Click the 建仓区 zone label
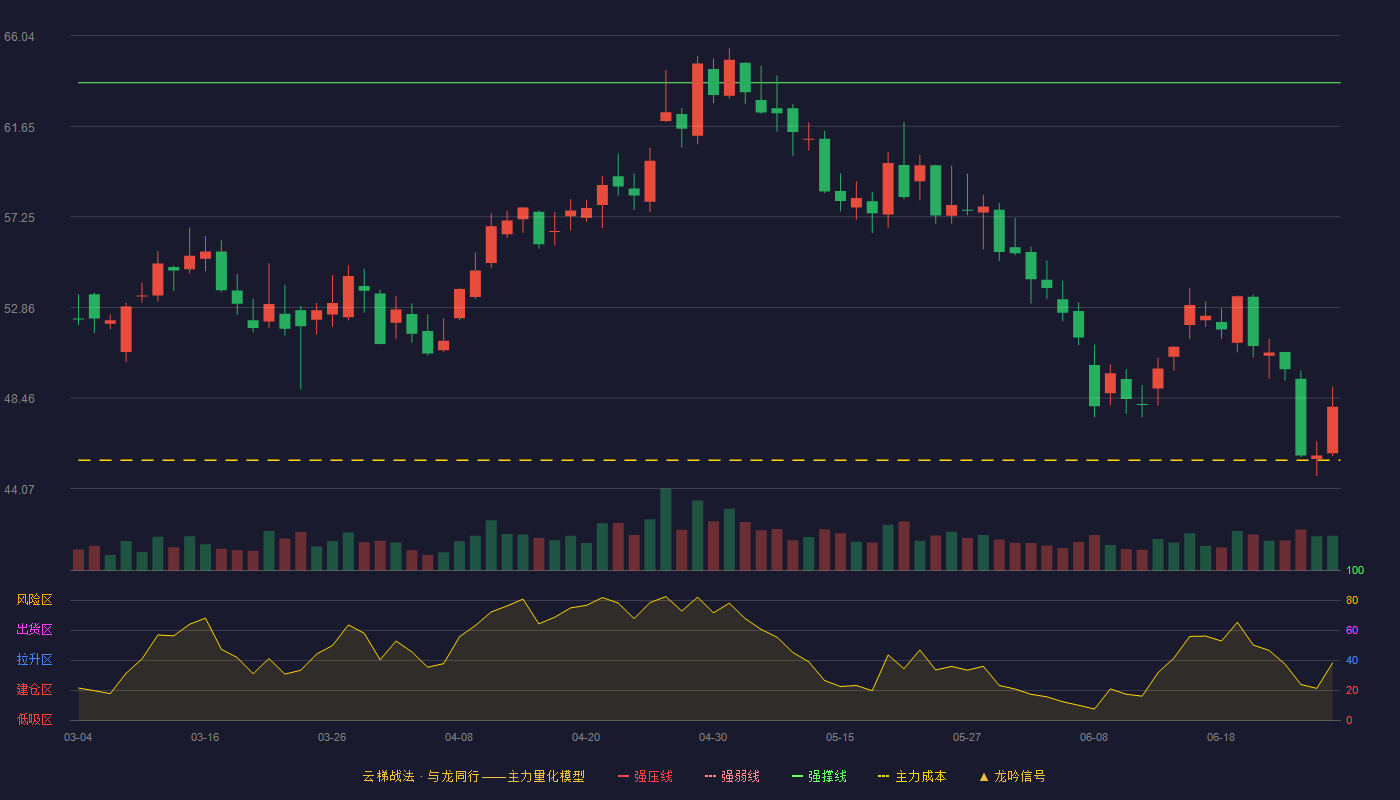The height and width of the screenshot is (800, 1400). [x=34, y=690]
